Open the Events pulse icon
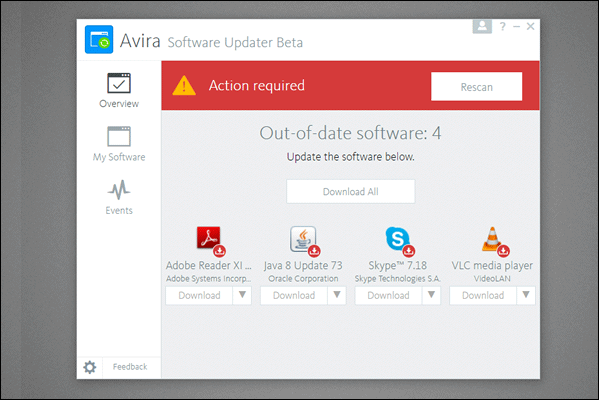 pos(119,190)
